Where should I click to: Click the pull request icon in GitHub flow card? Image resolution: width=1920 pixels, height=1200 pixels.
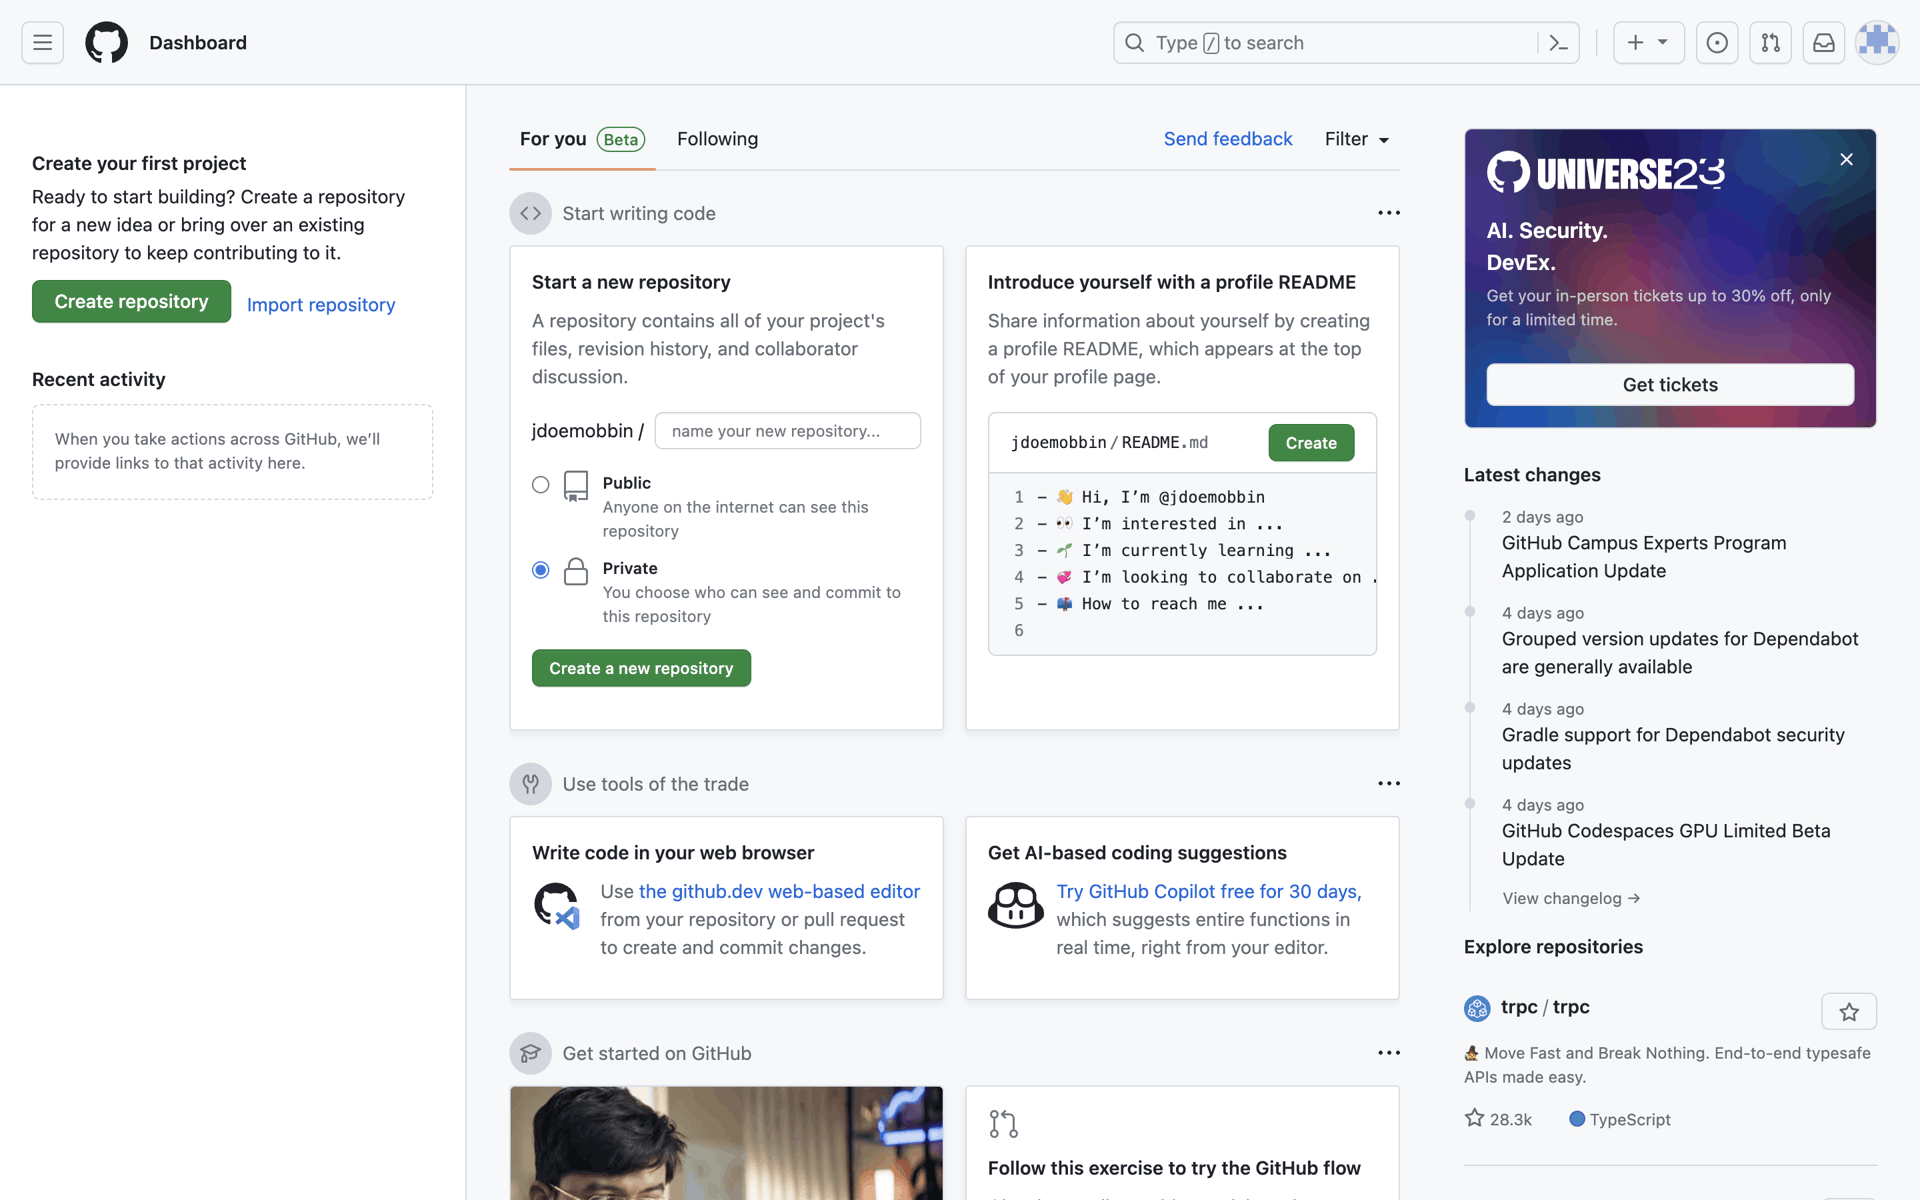point(1003,1124)
